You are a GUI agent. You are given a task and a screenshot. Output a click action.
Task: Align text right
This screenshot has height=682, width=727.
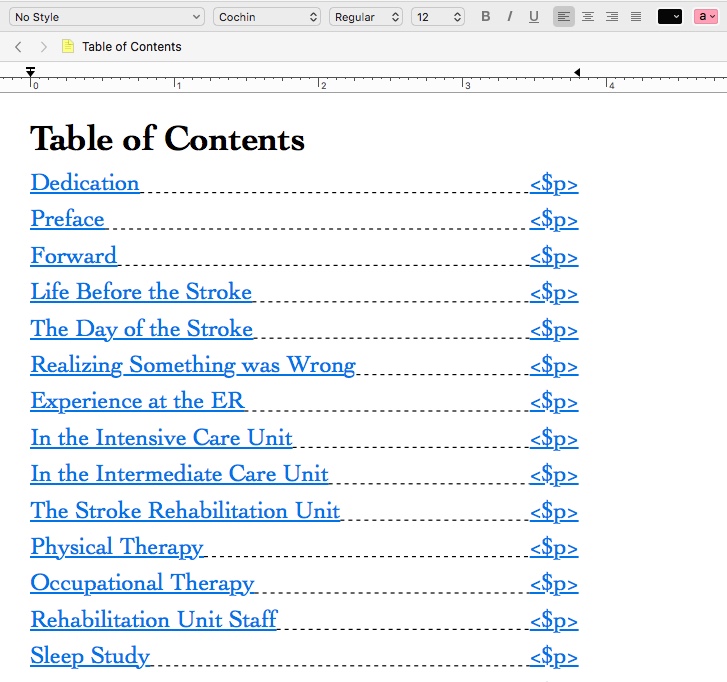612,17
